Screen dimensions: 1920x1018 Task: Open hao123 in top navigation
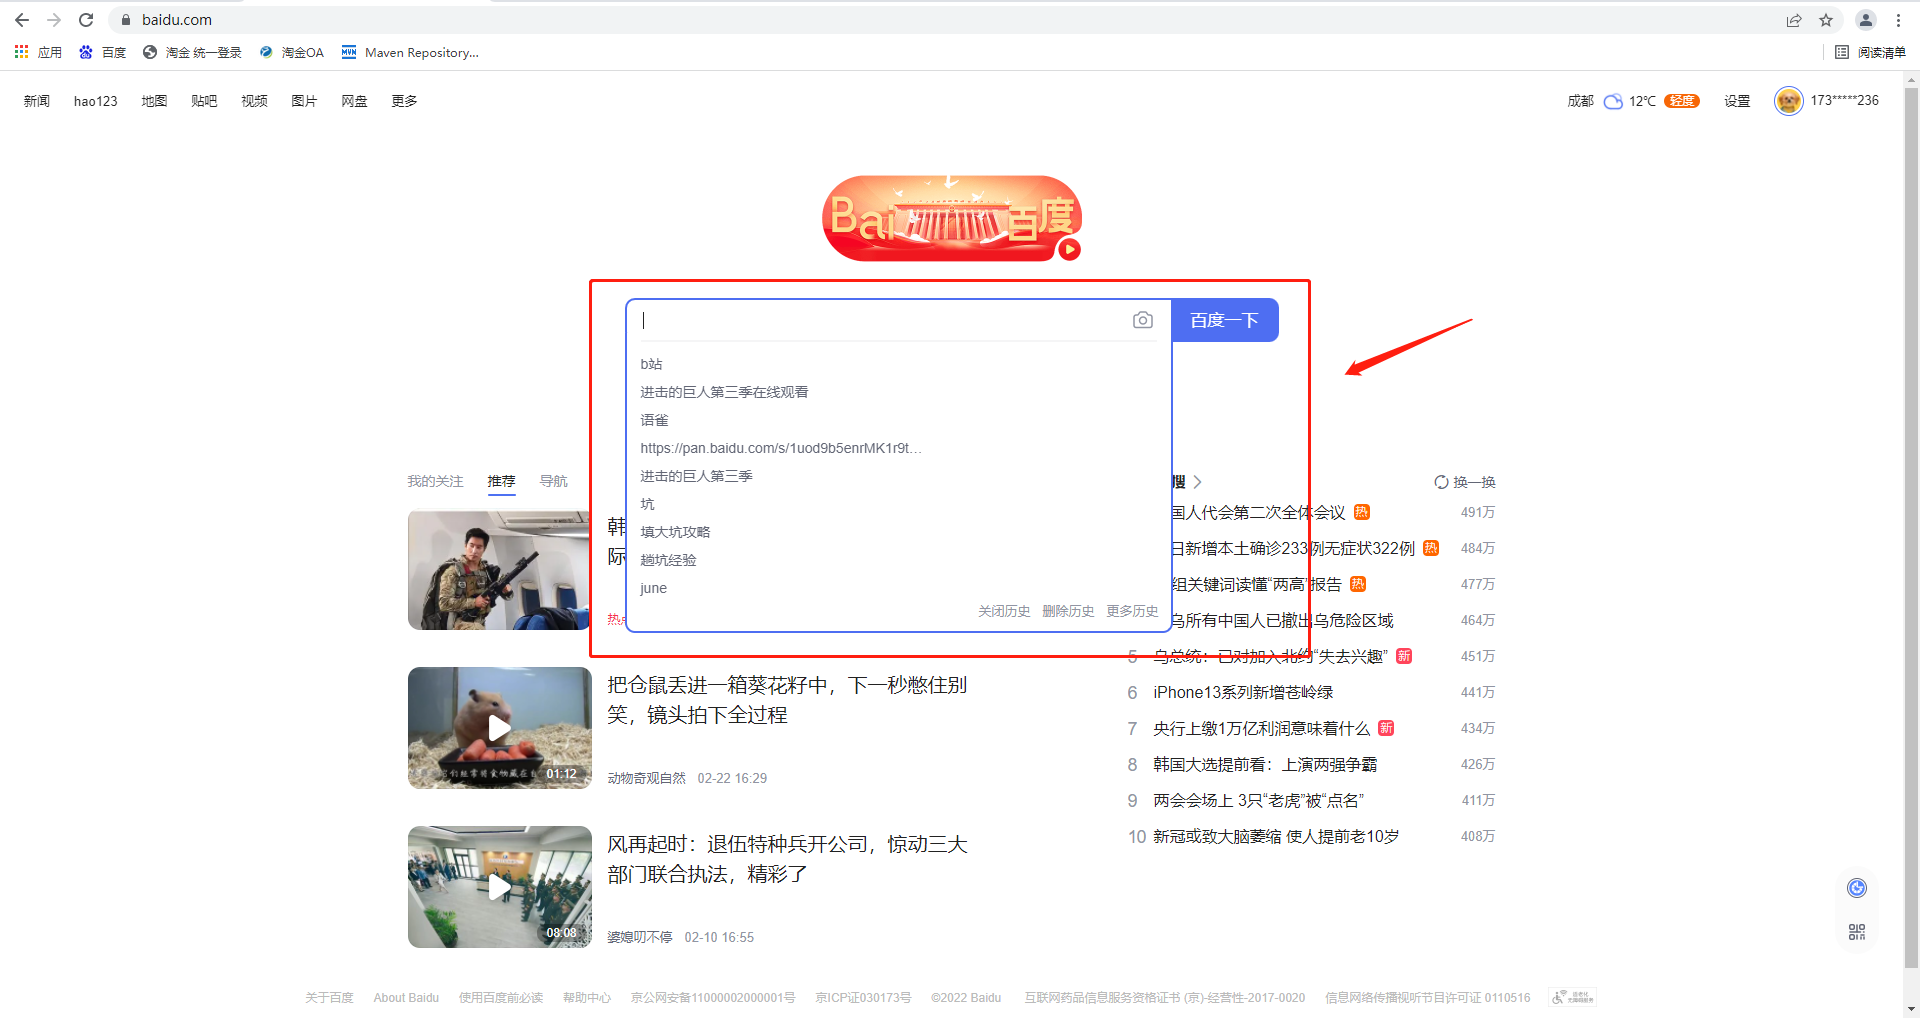[x=95, y=101]
